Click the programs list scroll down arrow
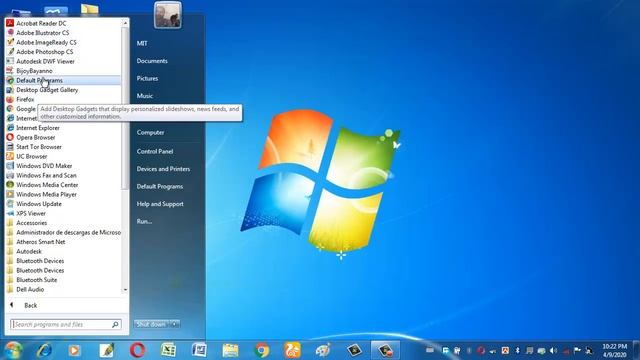 coord(125,290)
